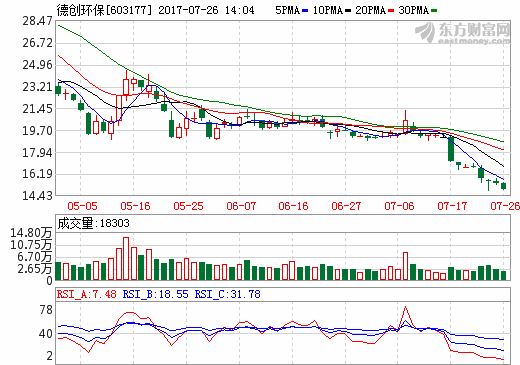The image size is (520, 365).
Task: Click the black 10PMA color marker
Action: coord(348,11)
